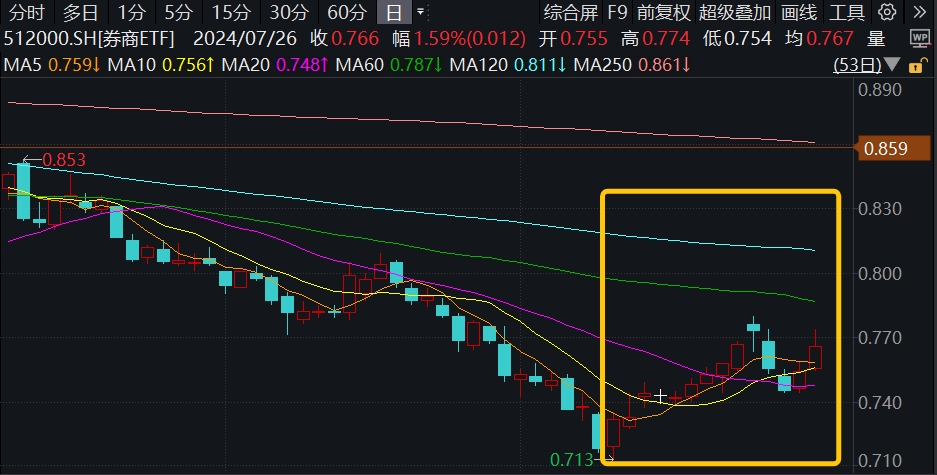Click MA250 0.861 indicator label
This screenshot has width=937, height=475.
(632, 65)
